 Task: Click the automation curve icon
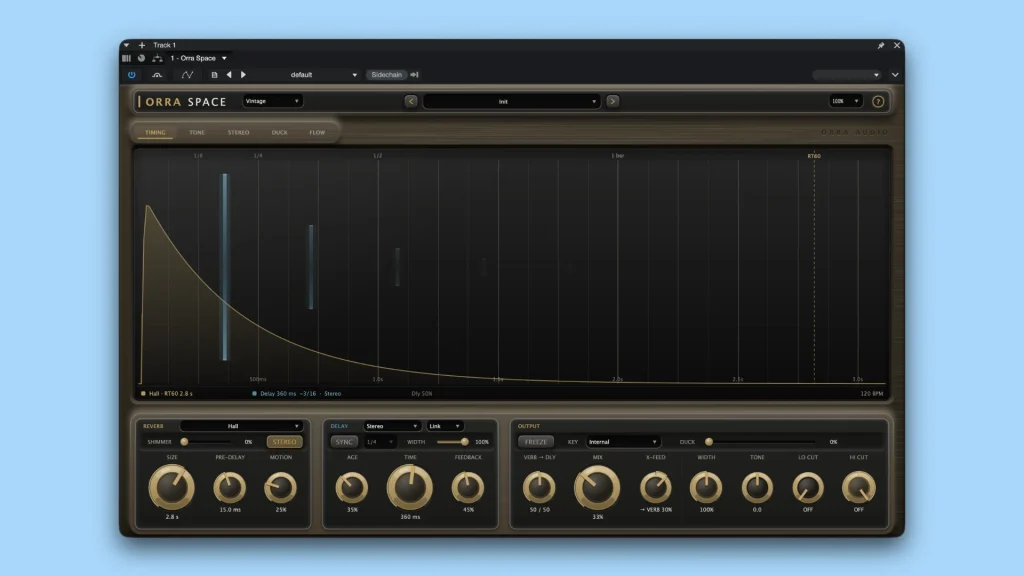click(x=187, y=75)
